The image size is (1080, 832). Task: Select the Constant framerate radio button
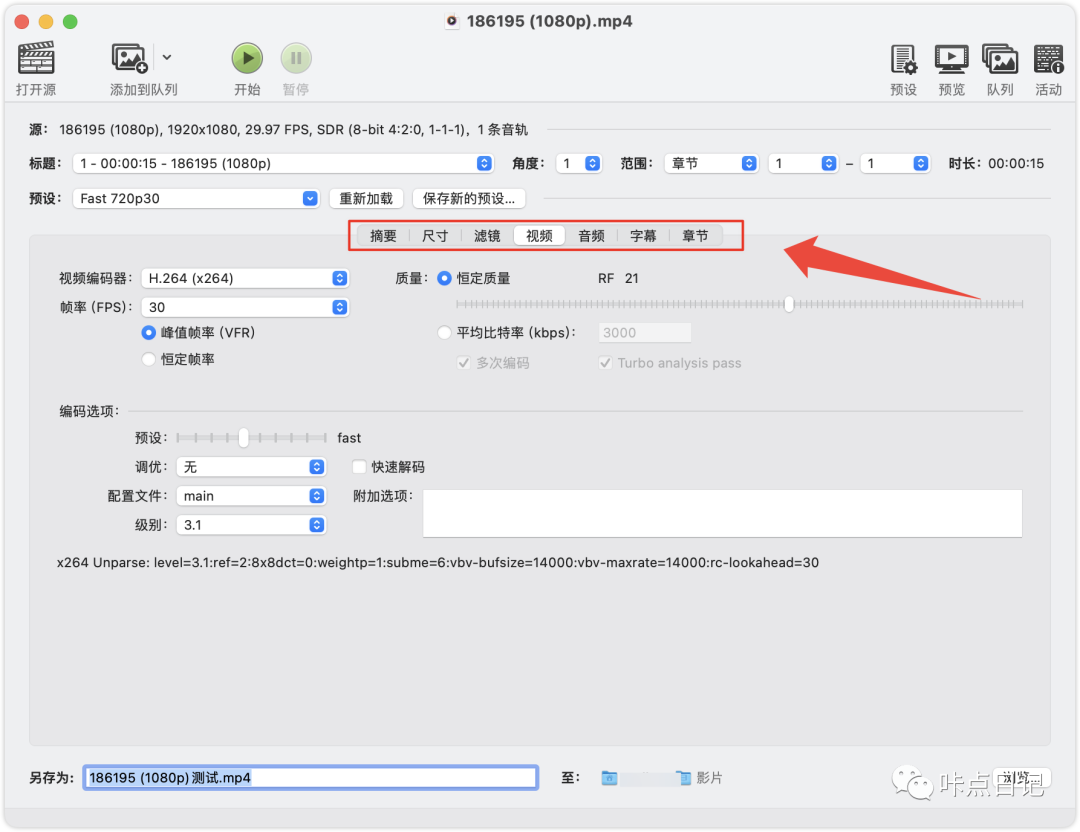pyautogui.click(x=149, y=359)
